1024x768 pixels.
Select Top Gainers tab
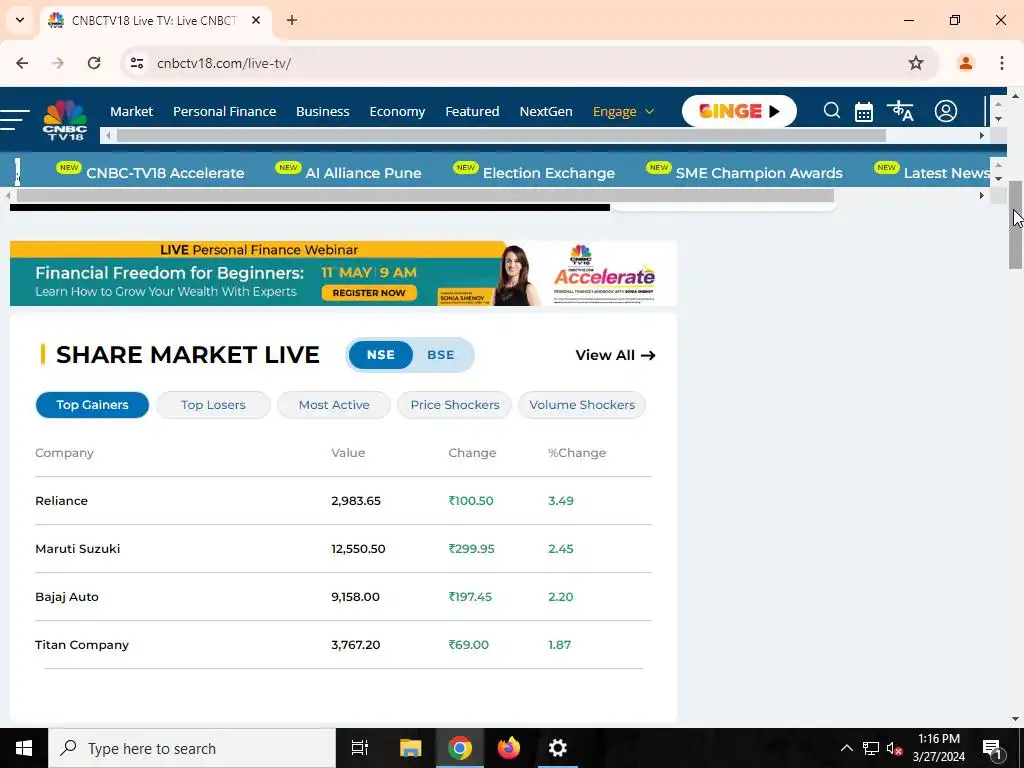point(92,405)
